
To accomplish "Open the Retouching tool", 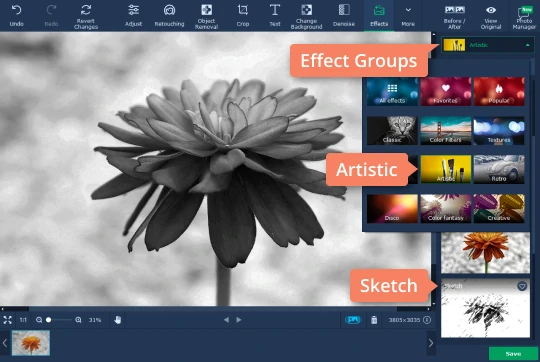I will coord(169,15).
